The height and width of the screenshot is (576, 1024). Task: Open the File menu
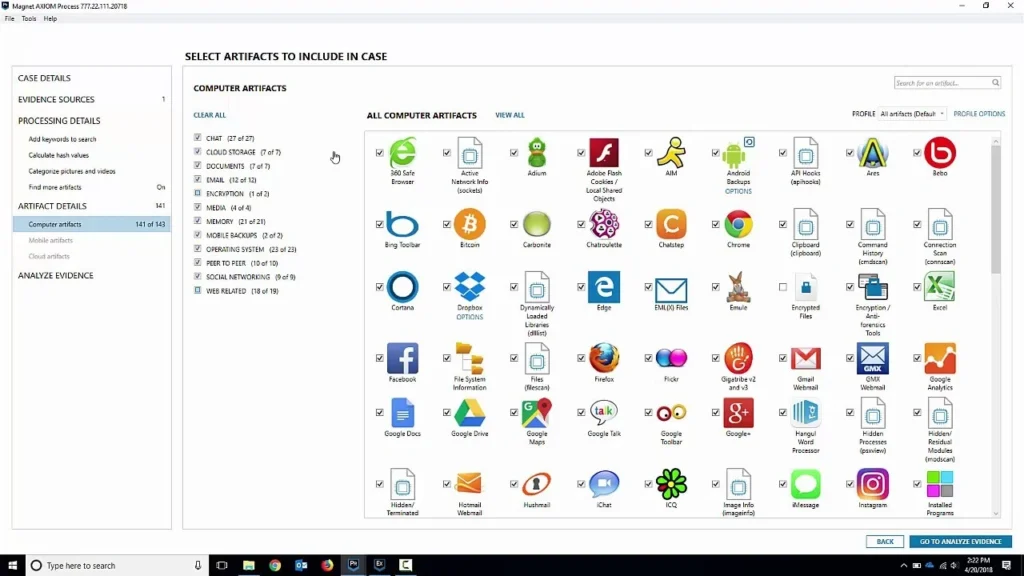[x=10, y=18]
